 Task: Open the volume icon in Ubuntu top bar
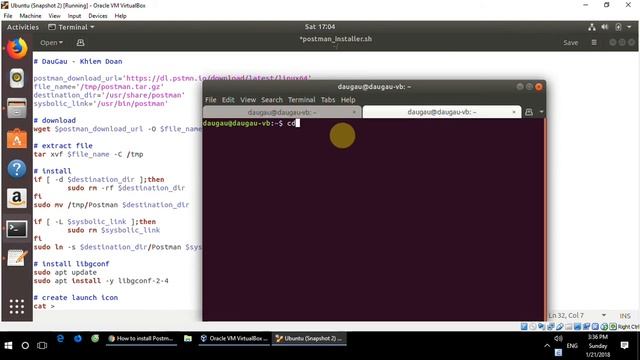(604, 27)
